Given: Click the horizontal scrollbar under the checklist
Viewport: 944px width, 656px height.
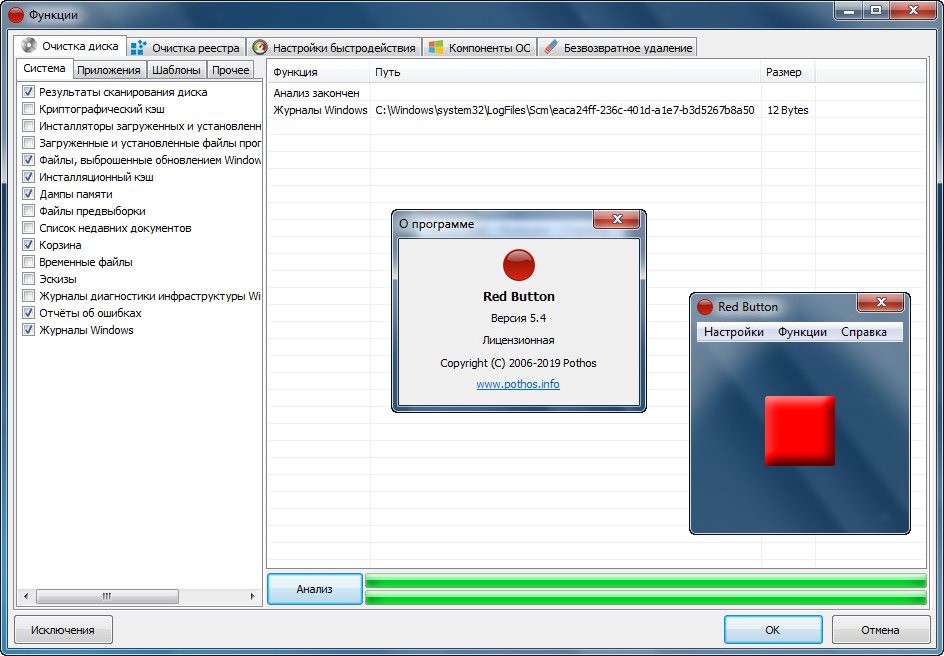Looking at the screenshot, I should pyautogui.click(x=140, y=596).
